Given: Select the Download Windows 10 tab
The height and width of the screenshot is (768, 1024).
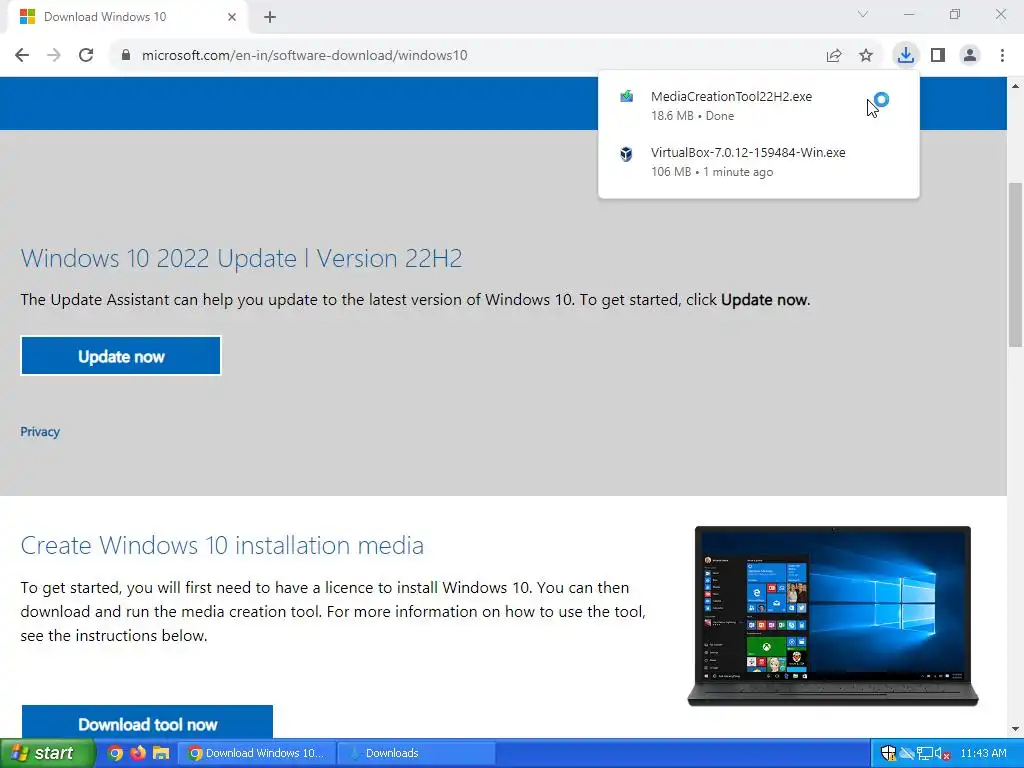Looking at the screenshot, I should (x=128, y=17).
